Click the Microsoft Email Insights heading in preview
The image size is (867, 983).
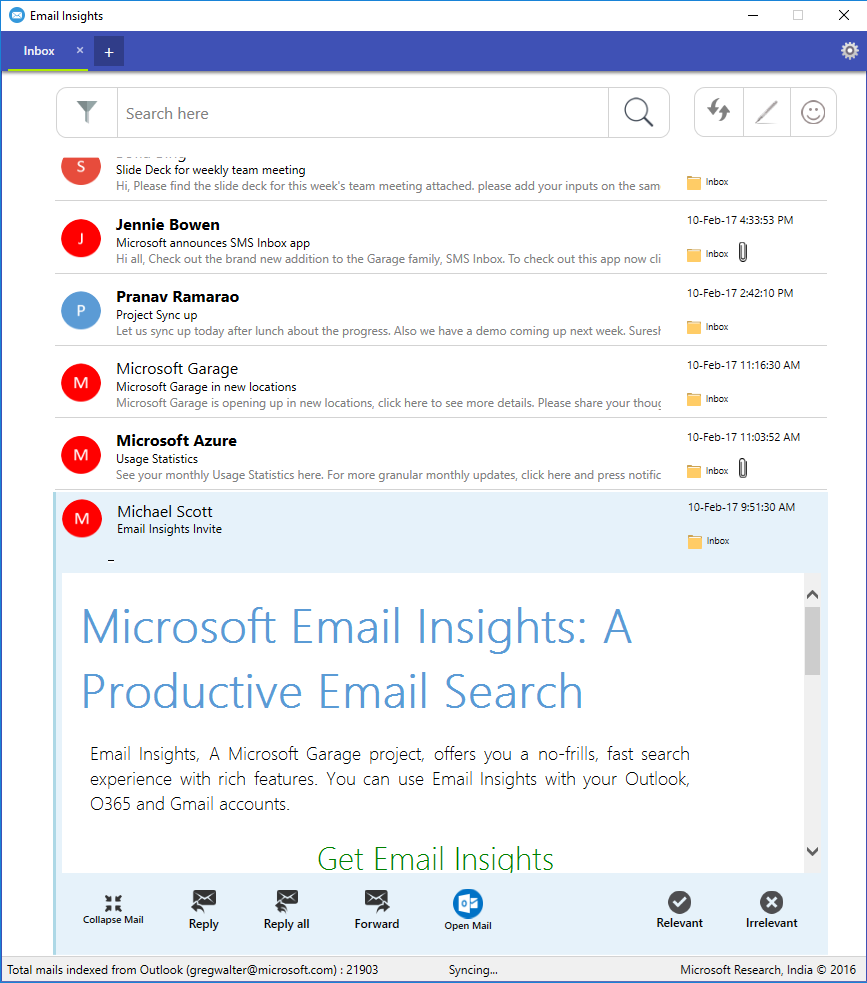coord(357,658)
